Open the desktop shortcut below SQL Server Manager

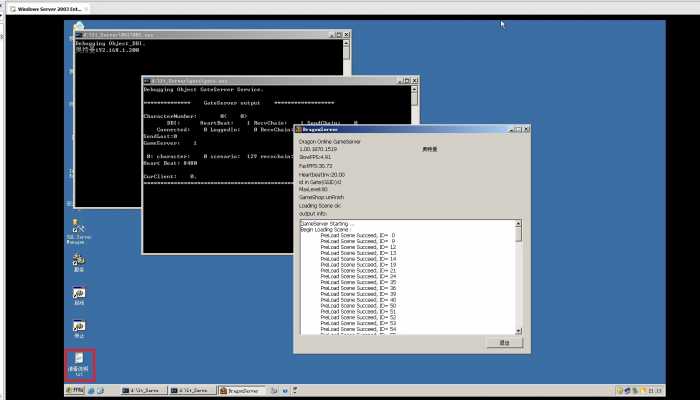tap(78, 261)
